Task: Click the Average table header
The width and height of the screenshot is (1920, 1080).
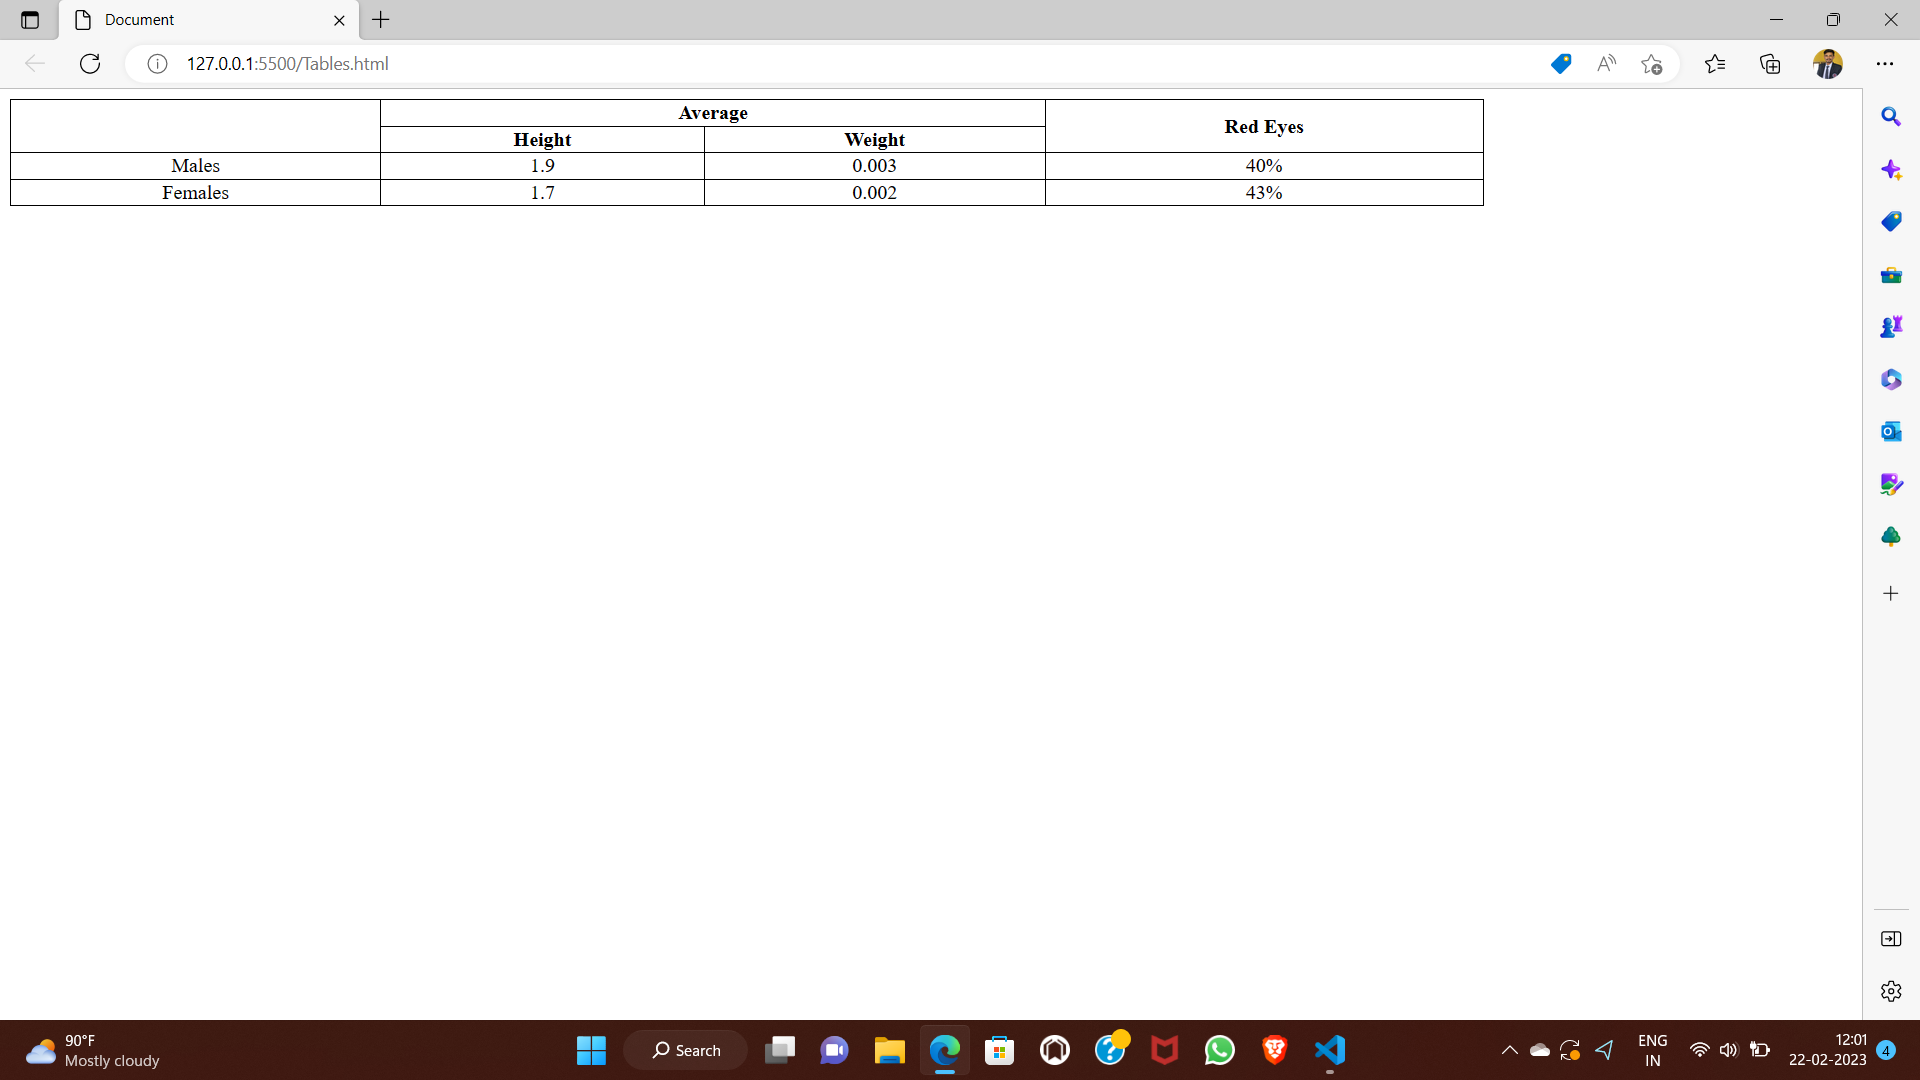Action: (713, 113)
